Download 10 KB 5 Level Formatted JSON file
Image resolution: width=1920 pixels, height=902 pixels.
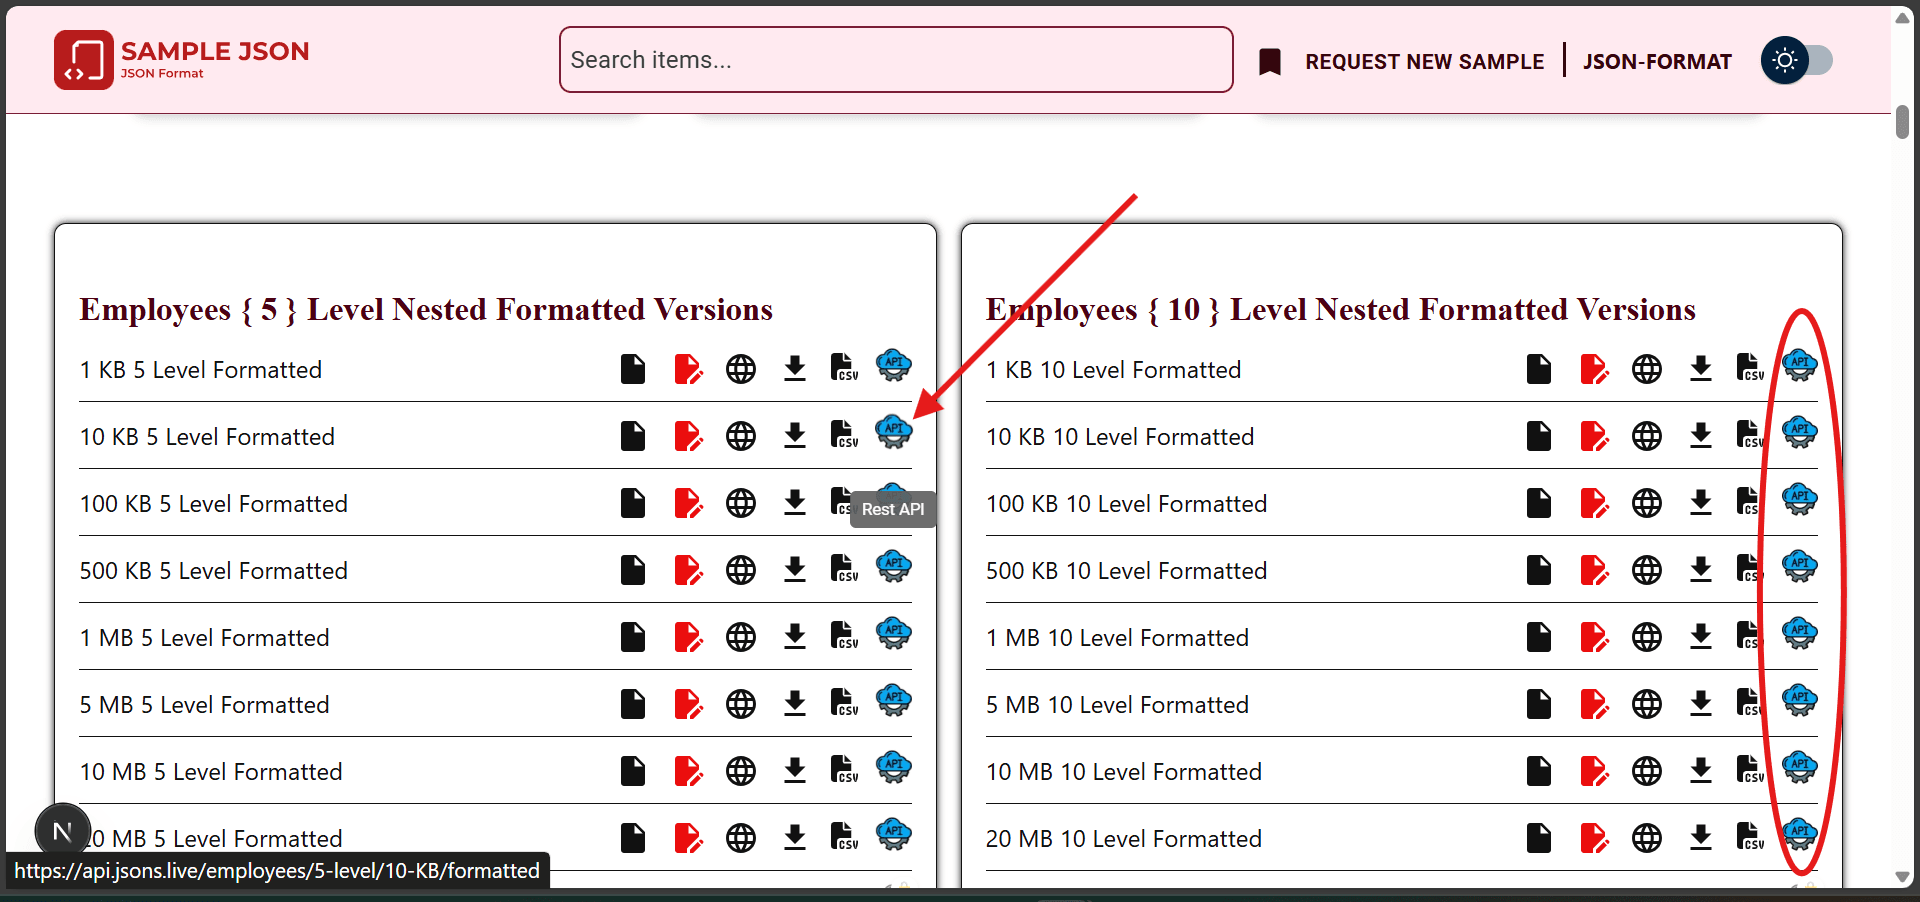coord(795,435)
